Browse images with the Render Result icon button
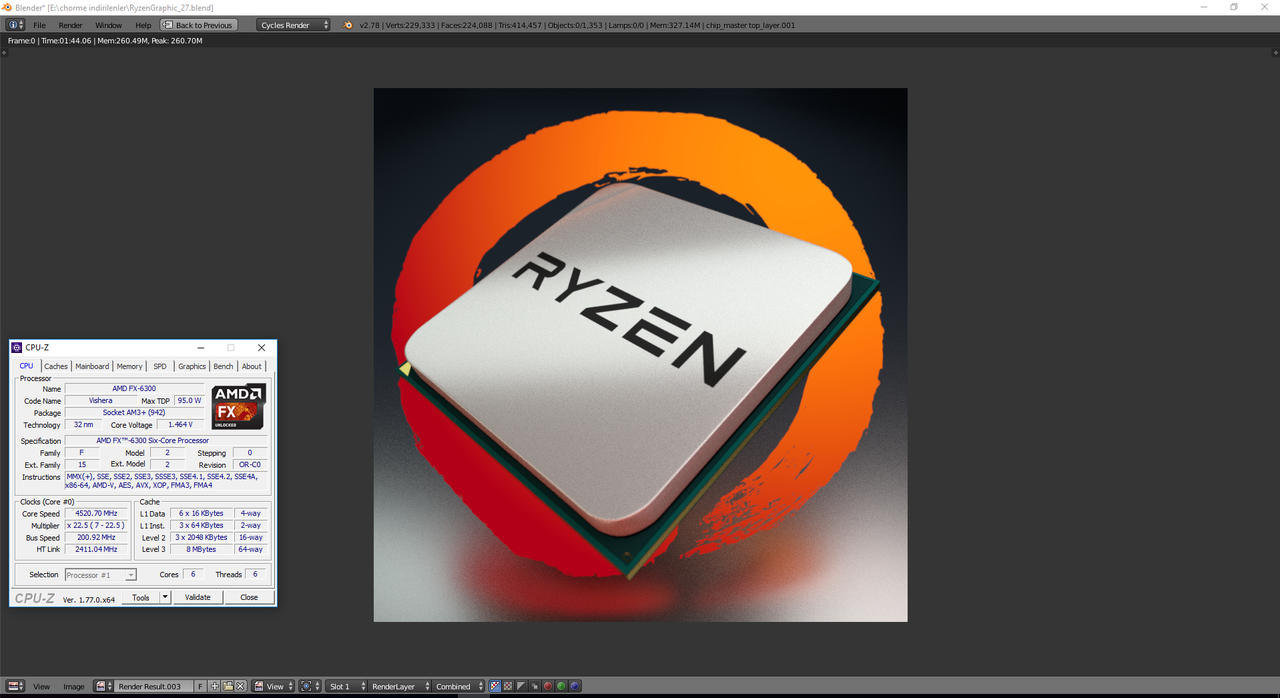 (x=104, y=686)
